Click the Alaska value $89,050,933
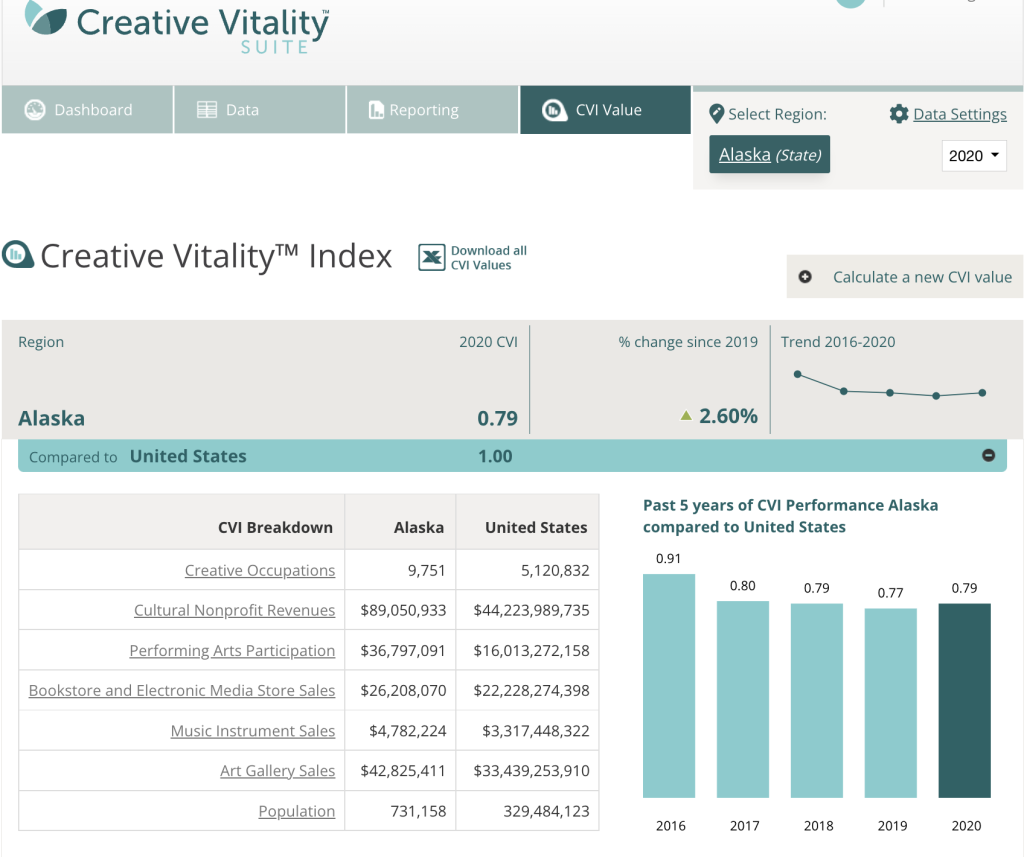 click(403, 610)
